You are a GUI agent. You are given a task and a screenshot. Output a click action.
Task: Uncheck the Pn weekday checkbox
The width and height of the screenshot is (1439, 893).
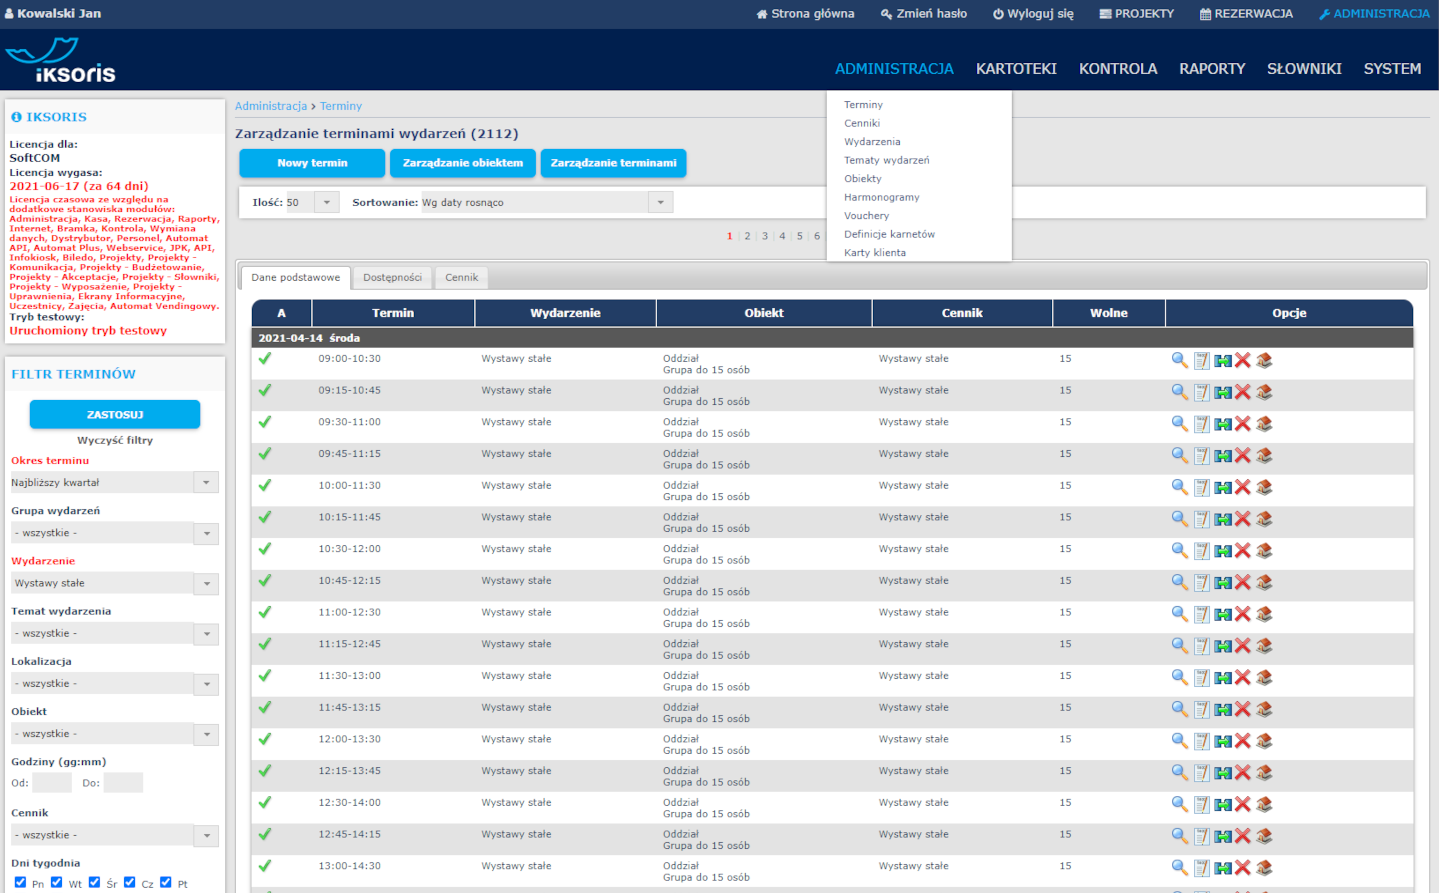pos(20,882)
